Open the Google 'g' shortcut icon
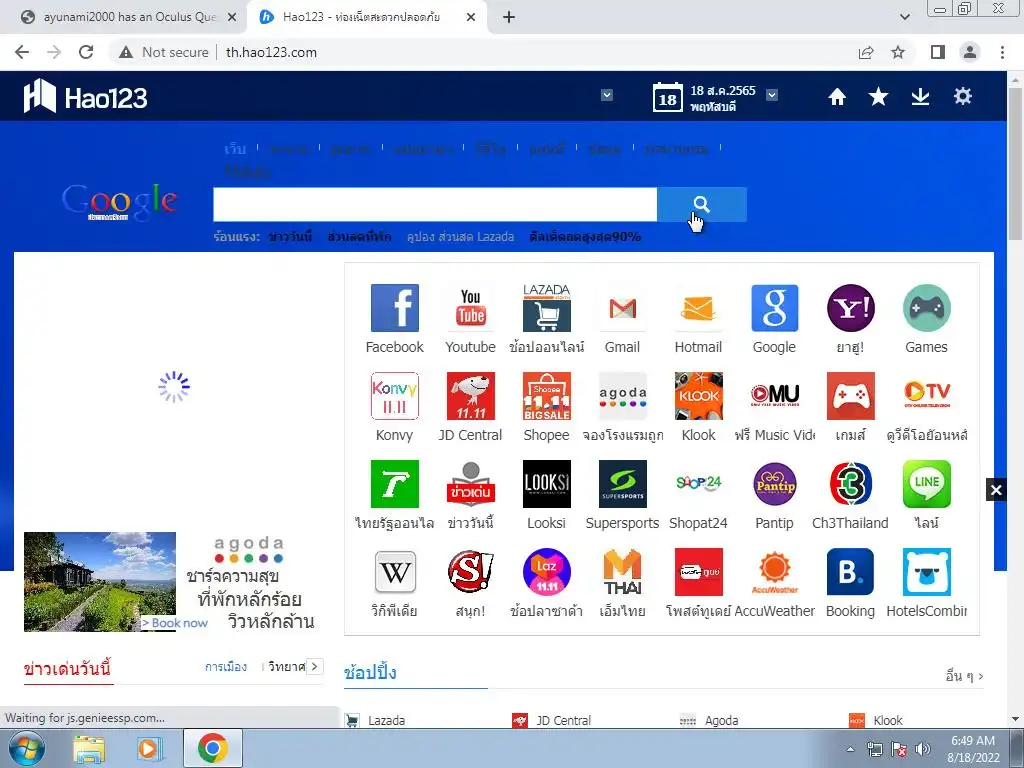The height and width of the screenshot is (768, 1024). 775,308
